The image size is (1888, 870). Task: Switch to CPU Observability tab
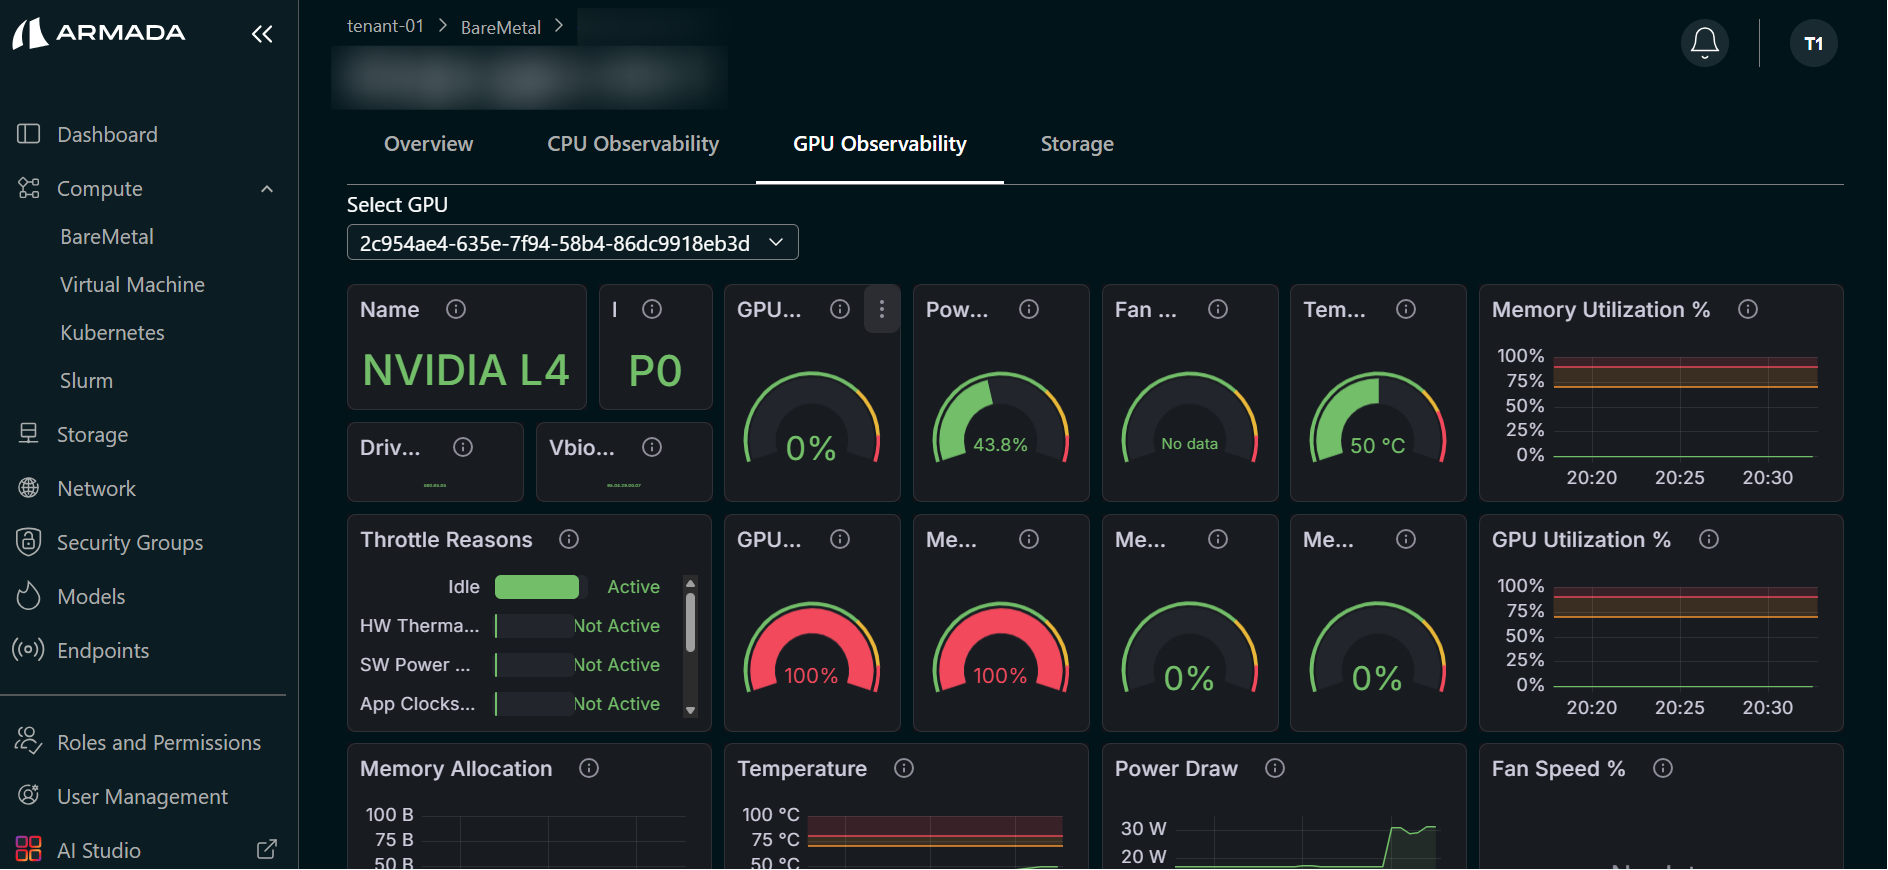click(633, 144)
